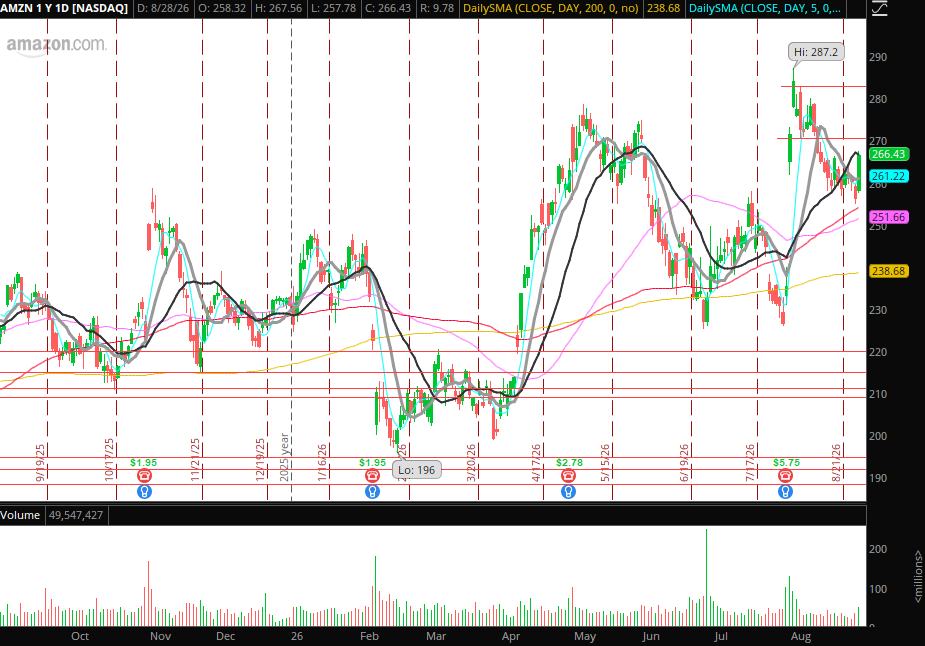This screenshot has width=925, height=646.
Task: Click the 200 price axis label
Action: pyautogui.click(x=878, y=436)
